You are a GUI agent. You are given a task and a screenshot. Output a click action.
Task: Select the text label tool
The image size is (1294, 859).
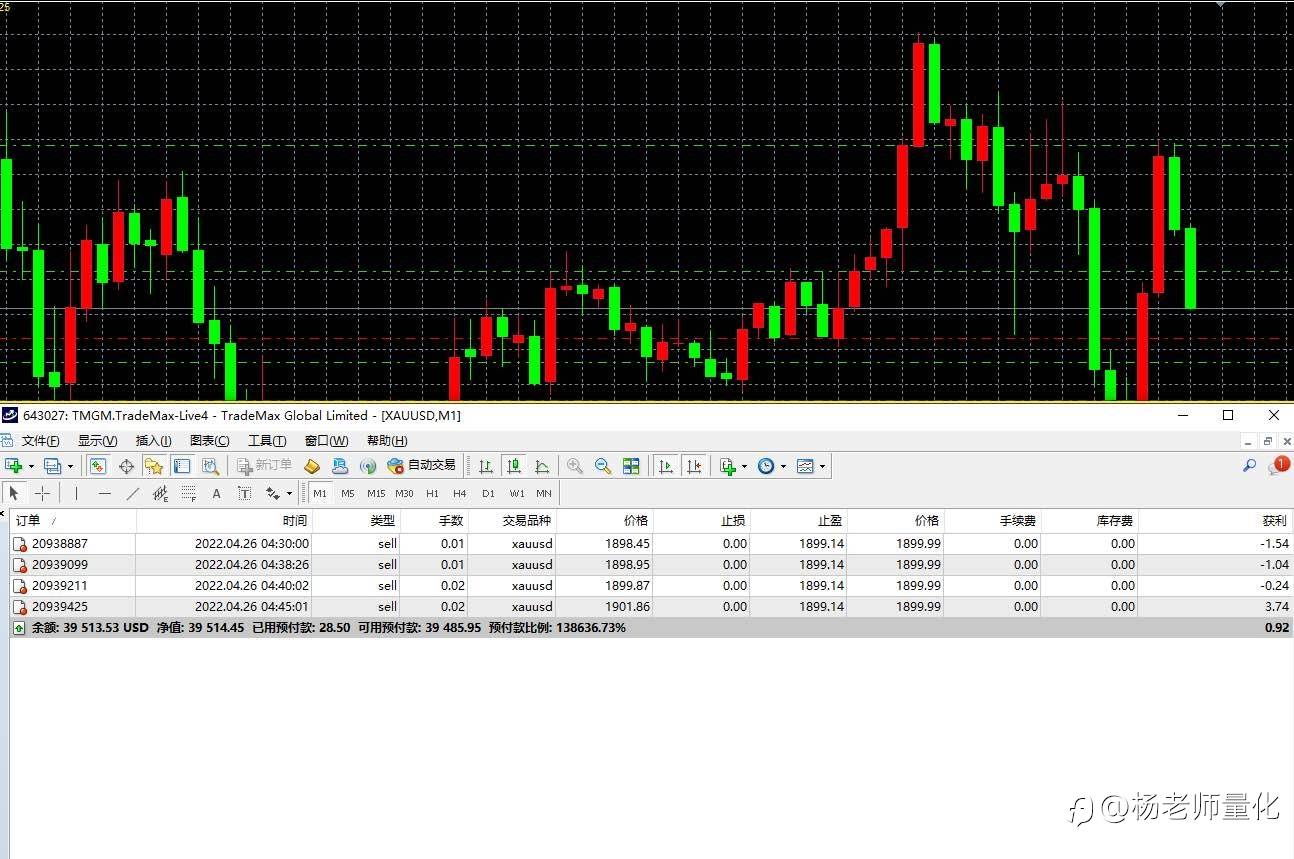(x=216, y=493)
